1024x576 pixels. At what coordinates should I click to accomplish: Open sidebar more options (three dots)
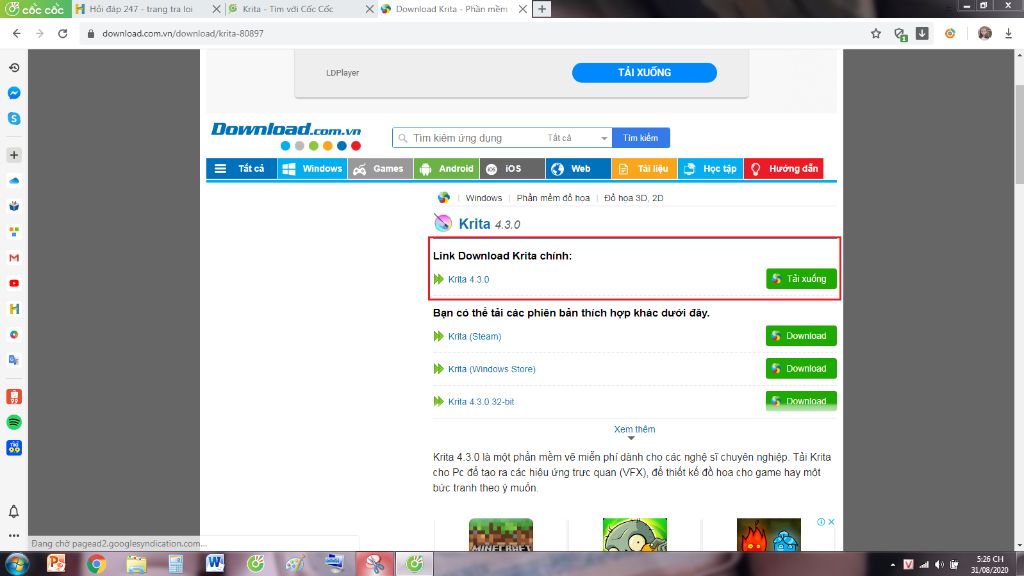pos(14,536)
